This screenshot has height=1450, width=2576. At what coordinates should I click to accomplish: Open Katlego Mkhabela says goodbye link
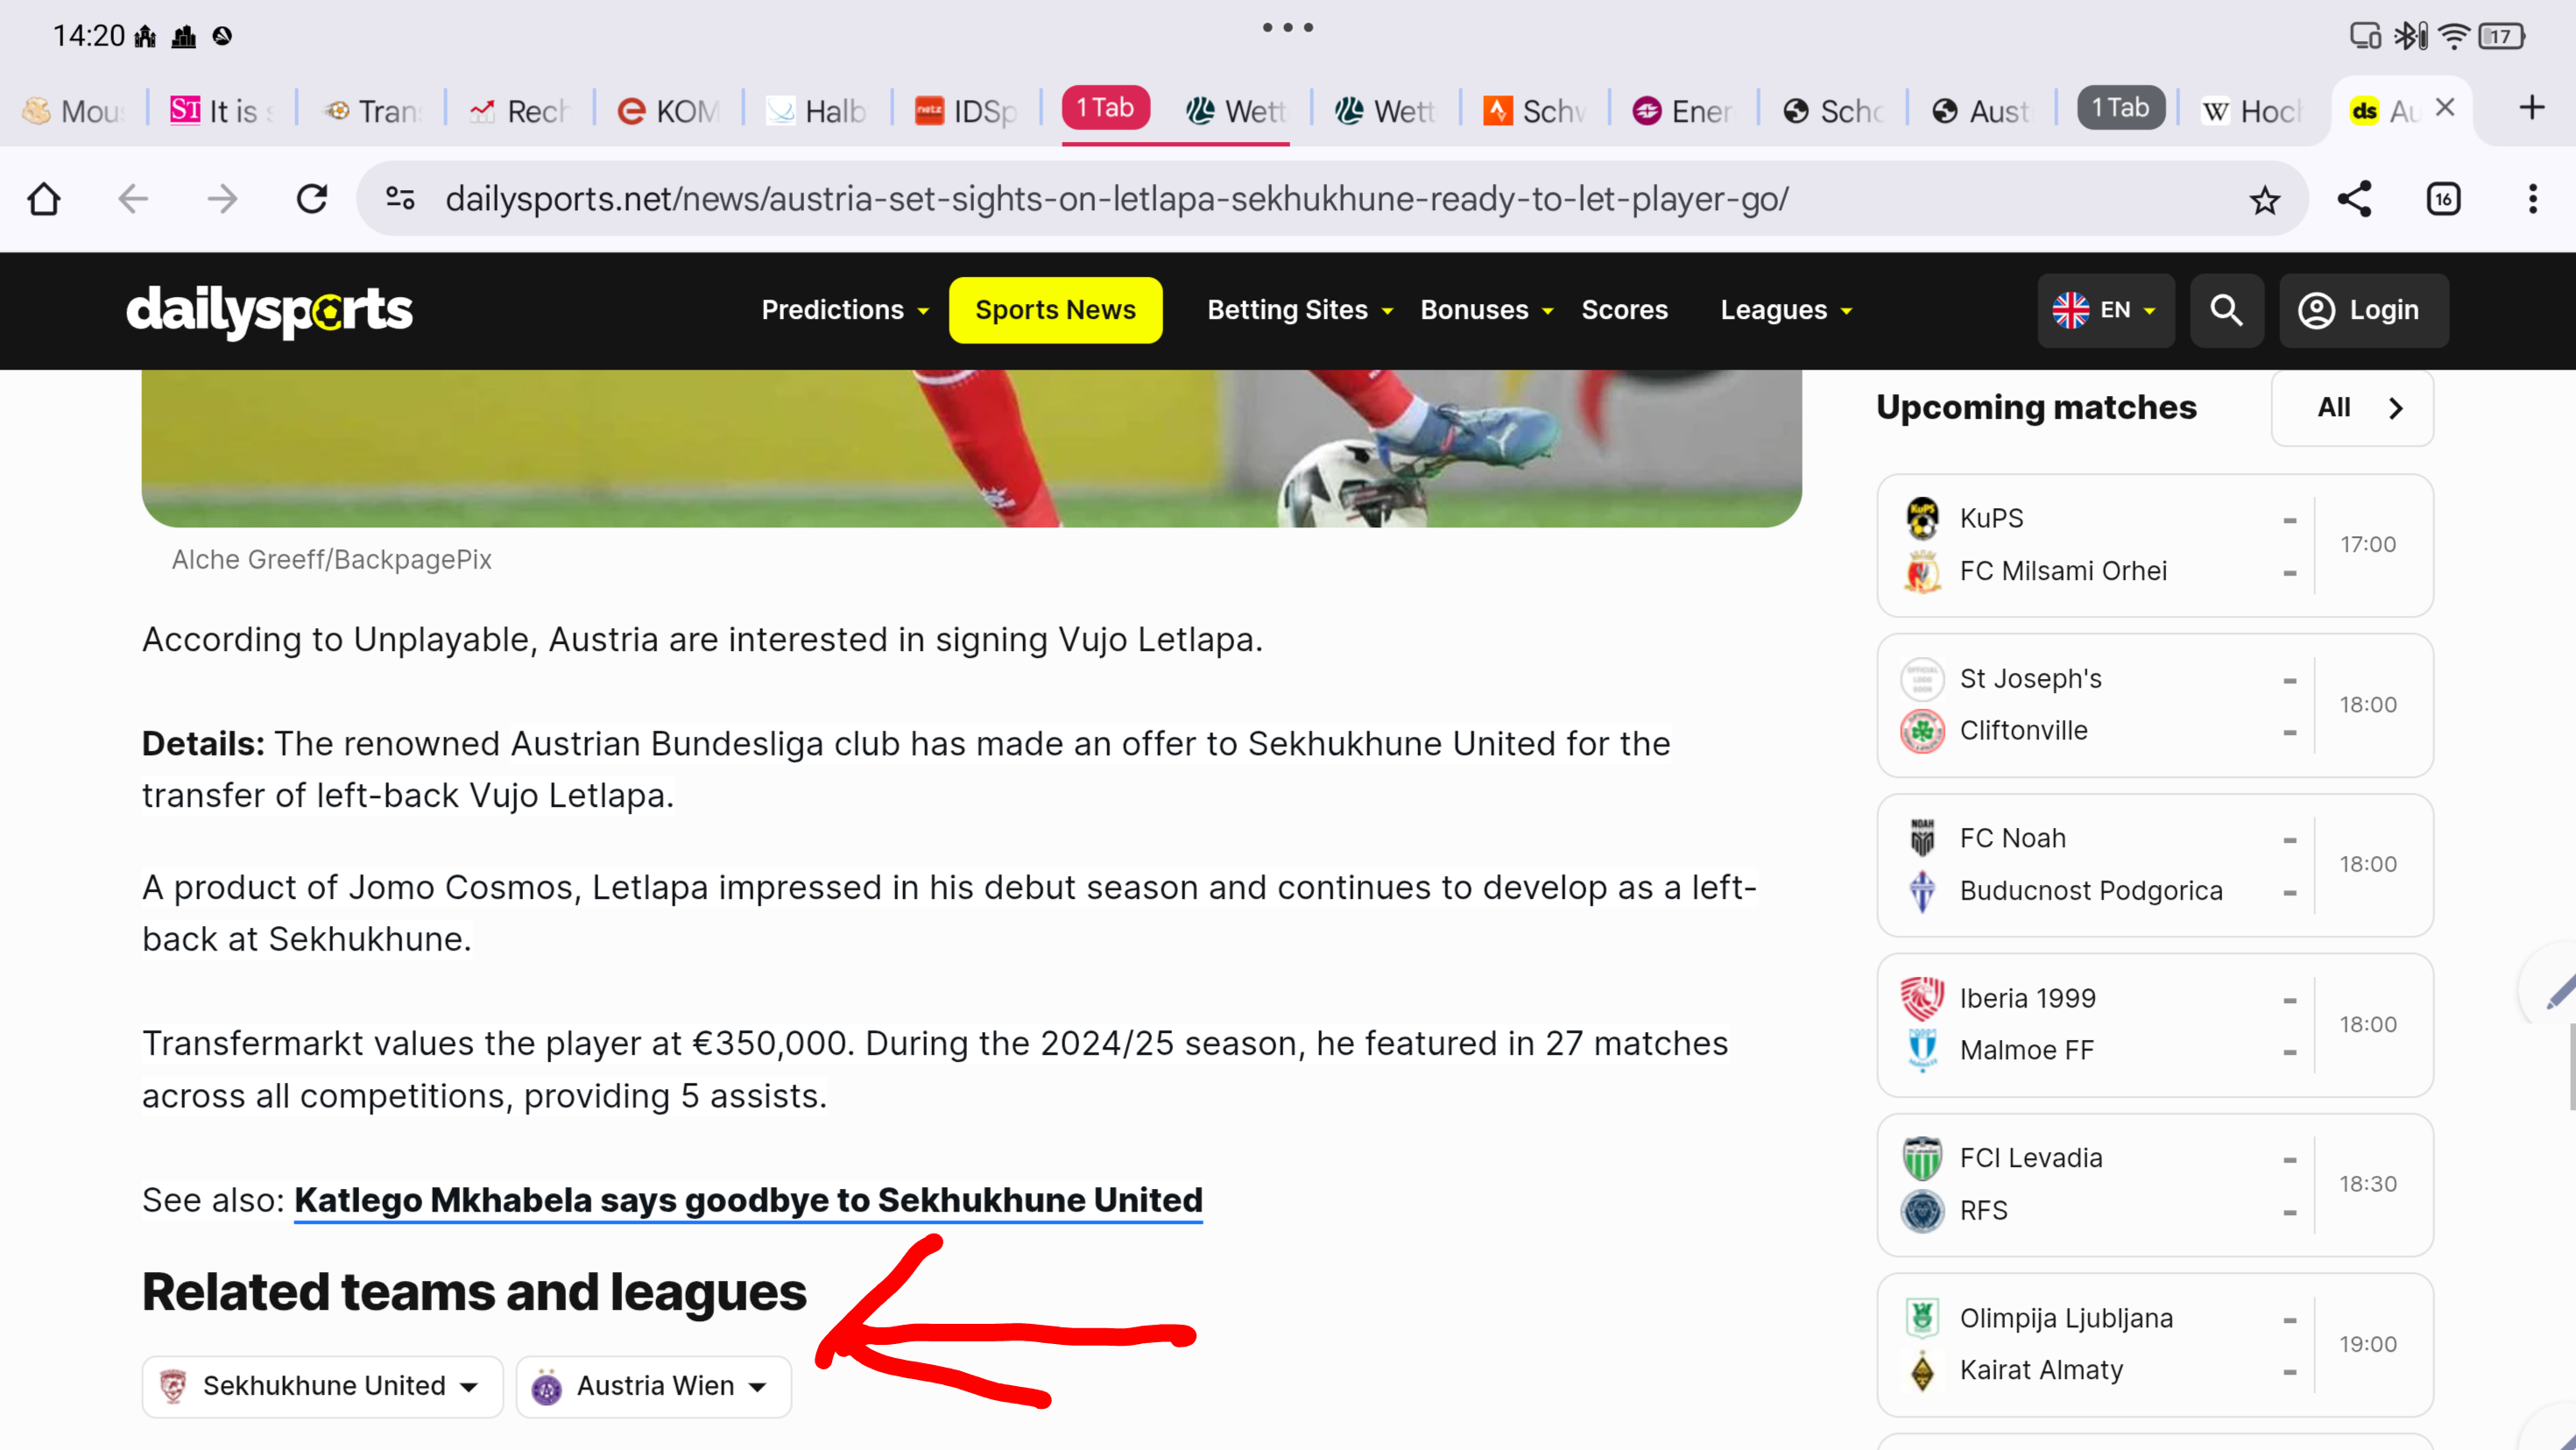tap(748, 1200)
